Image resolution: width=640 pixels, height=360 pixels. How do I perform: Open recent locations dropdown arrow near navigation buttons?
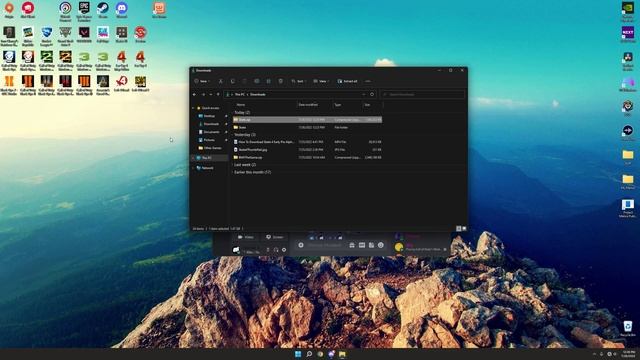211,94
